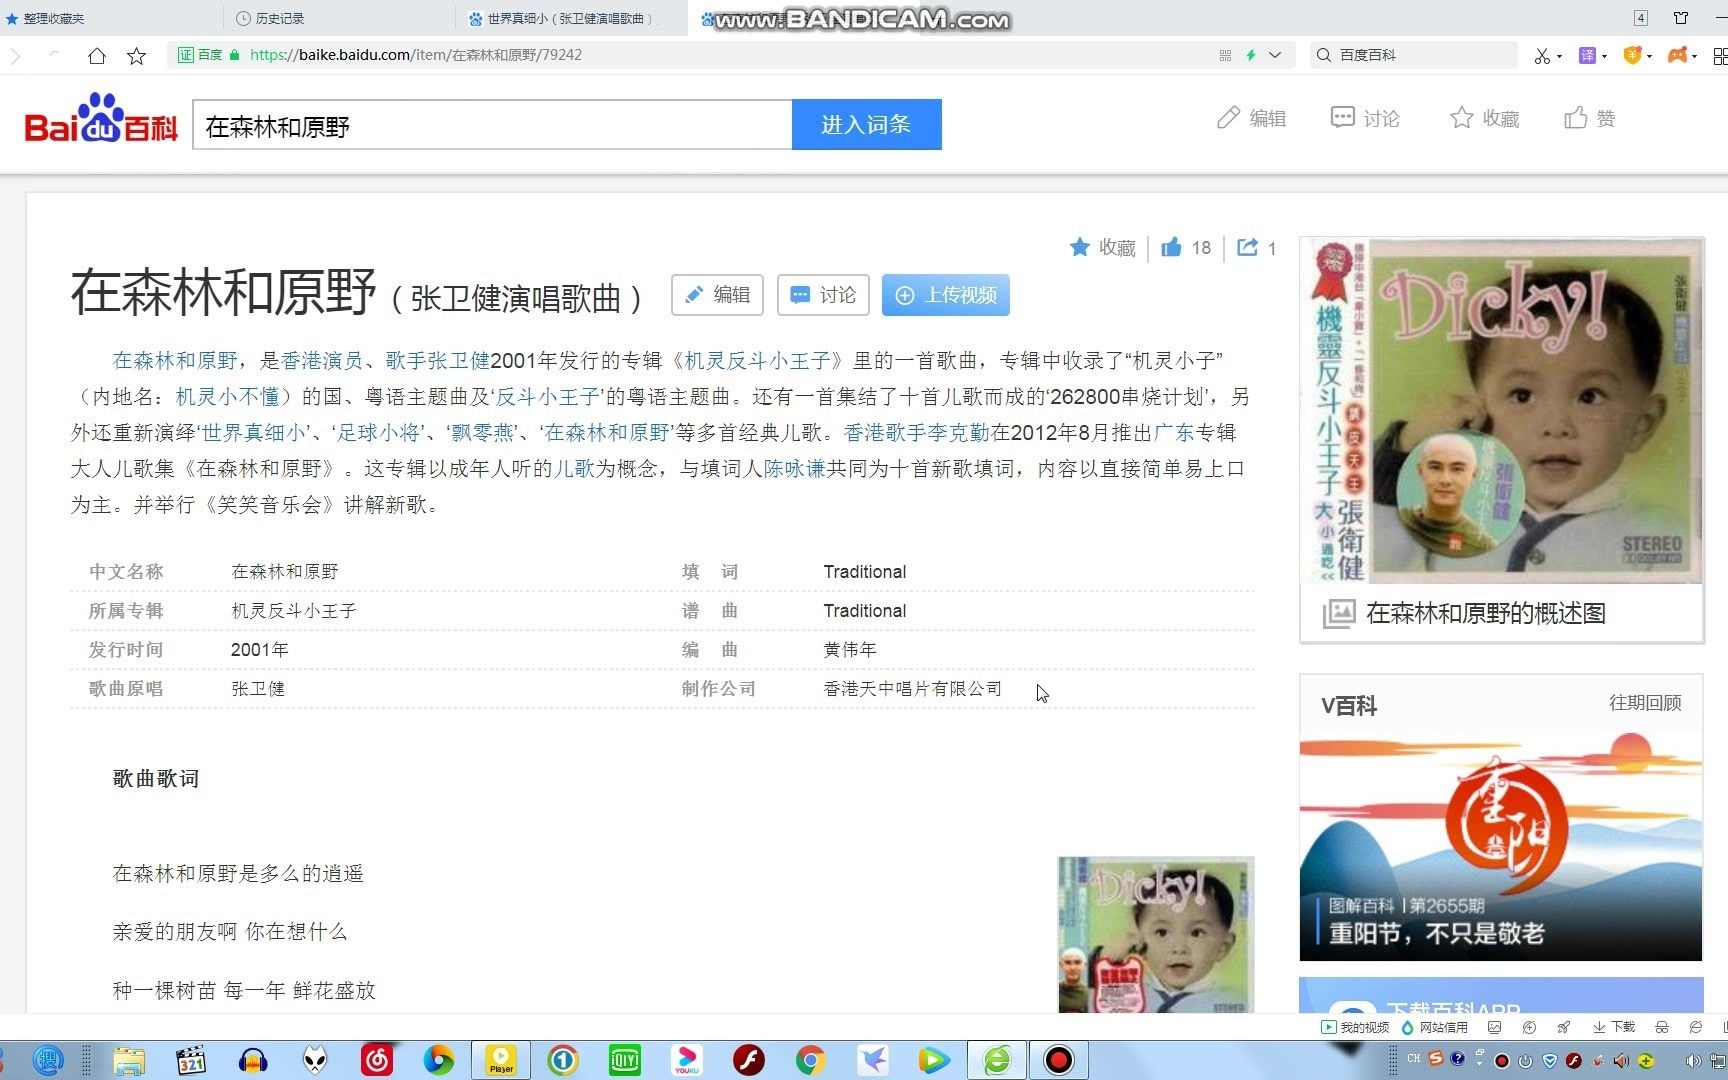Viewport: 1728px width, 1080px height.
Task: Open QR code icon in address bar
Action: 1225,56
